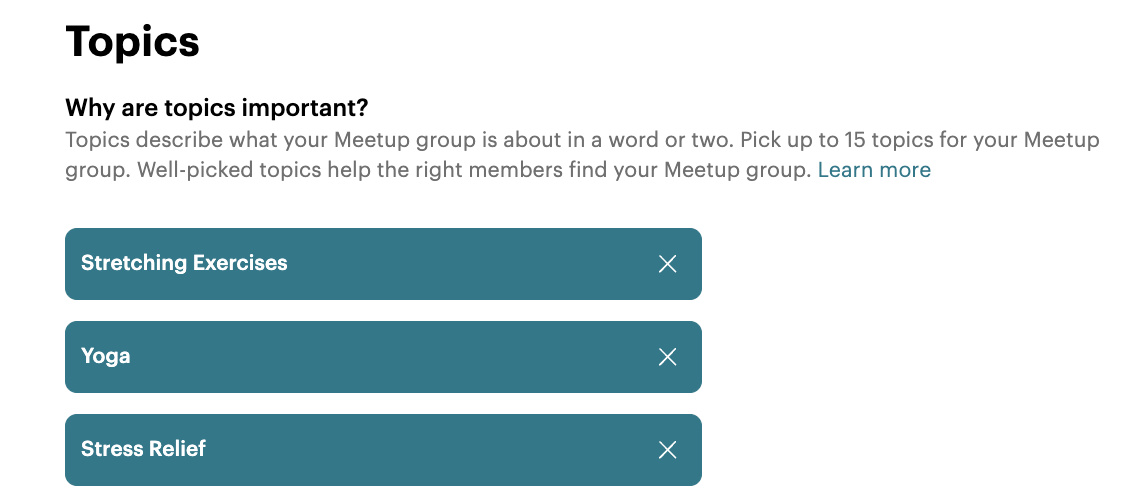Remove the Yoga topic with X icon

(x=668, y=357)
